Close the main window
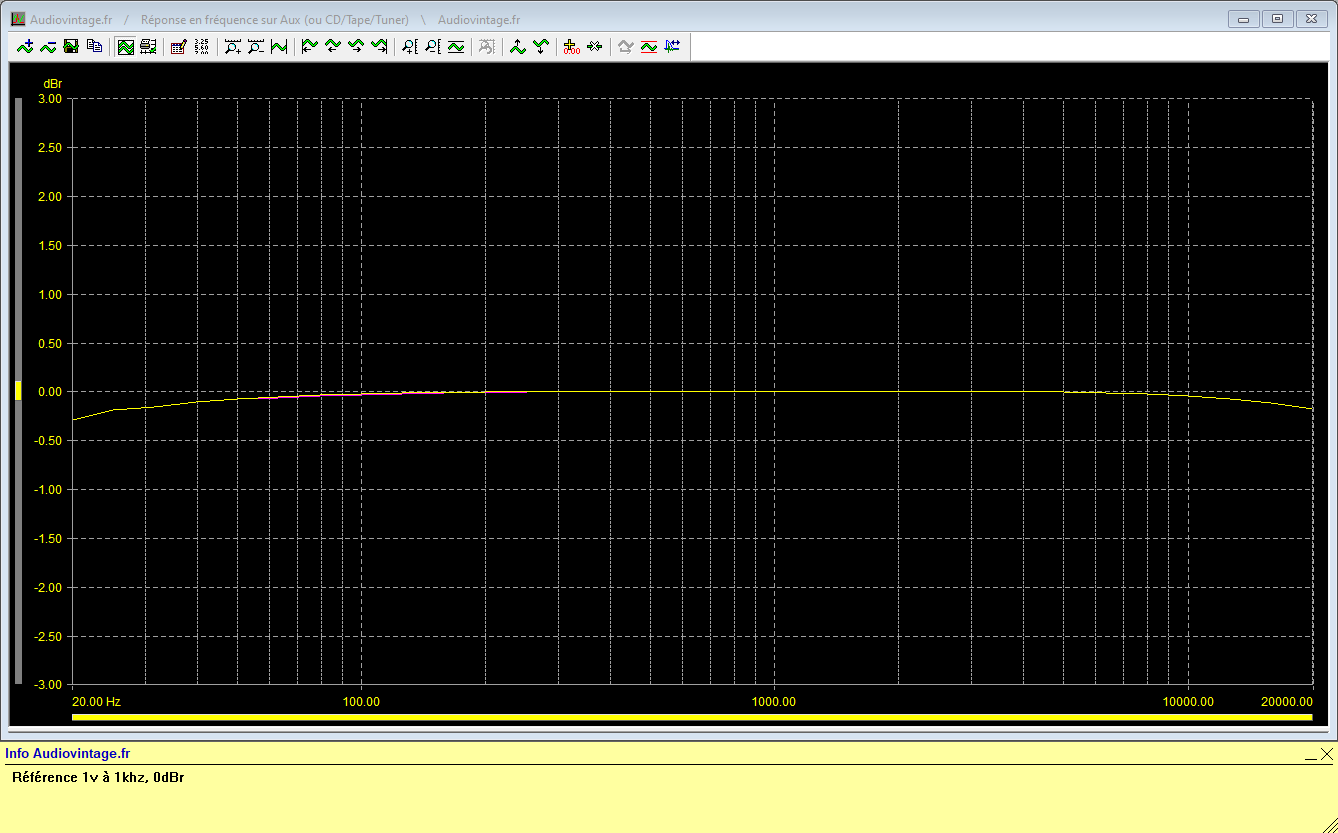Image resolution: width=1338 pixels, height=833 pixels. tap(1310, 19)
